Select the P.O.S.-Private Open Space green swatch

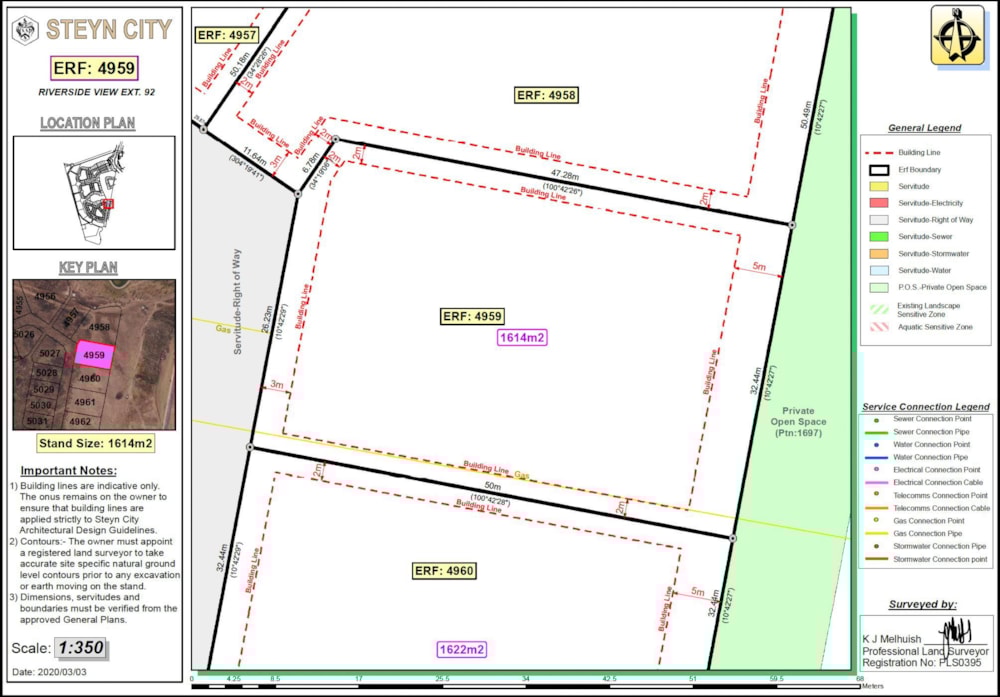[x=879, y=285]
